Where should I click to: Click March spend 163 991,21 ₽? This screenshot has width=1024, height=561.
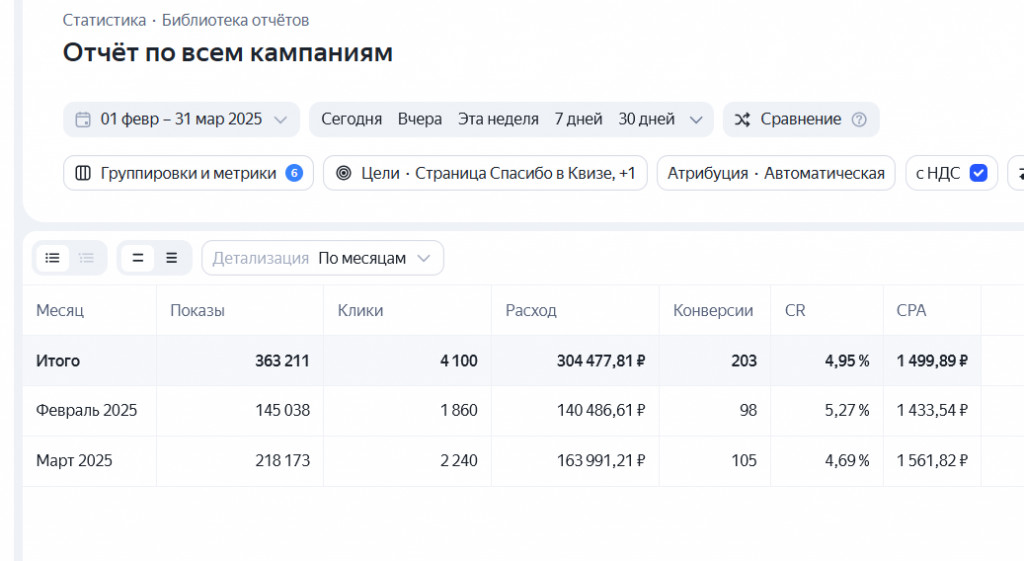[x=601, y=460]
